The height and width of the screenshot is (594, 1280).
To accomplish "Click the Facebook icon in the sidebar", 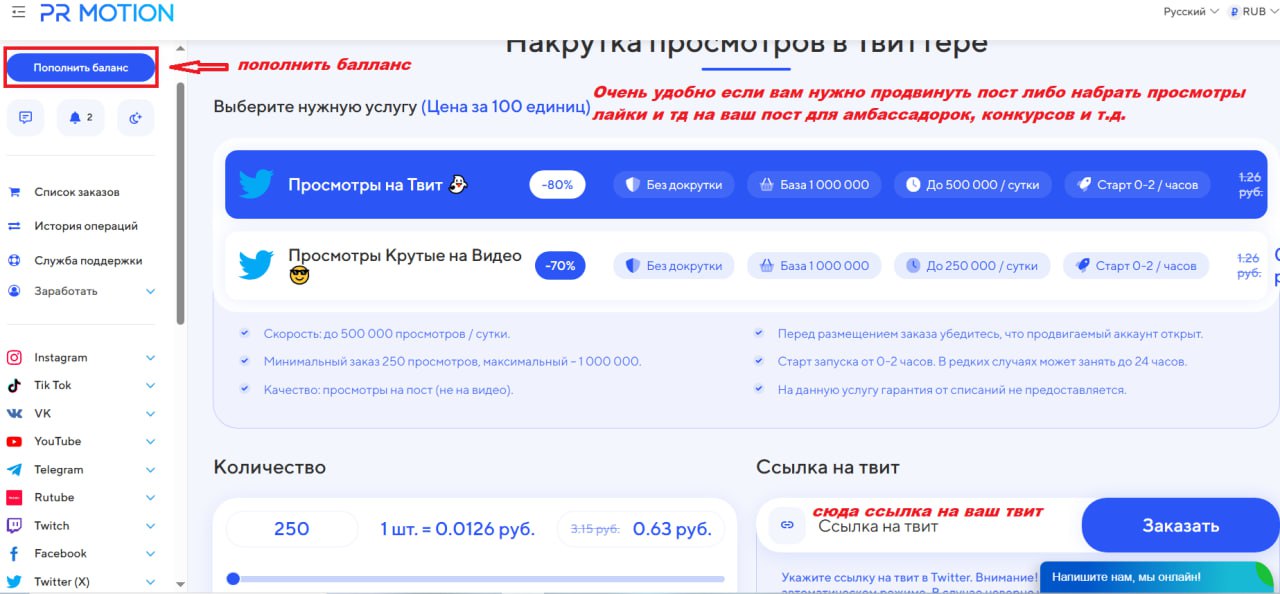I will [x=15, y=553].
